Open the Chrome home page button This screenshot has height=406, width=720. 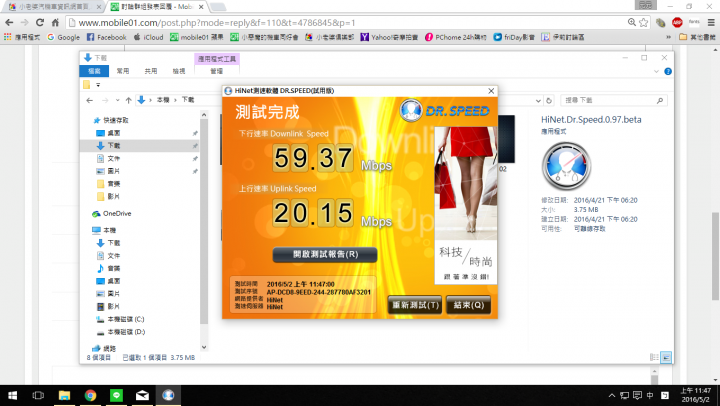[55, 23]
